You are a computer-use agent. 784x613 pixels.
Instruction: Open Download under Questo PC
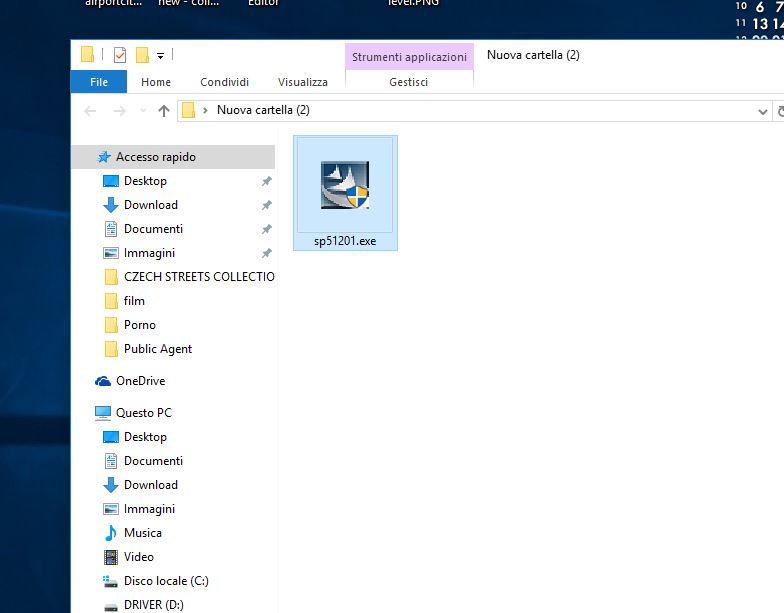pyautogui.click(x=150, y=485)
